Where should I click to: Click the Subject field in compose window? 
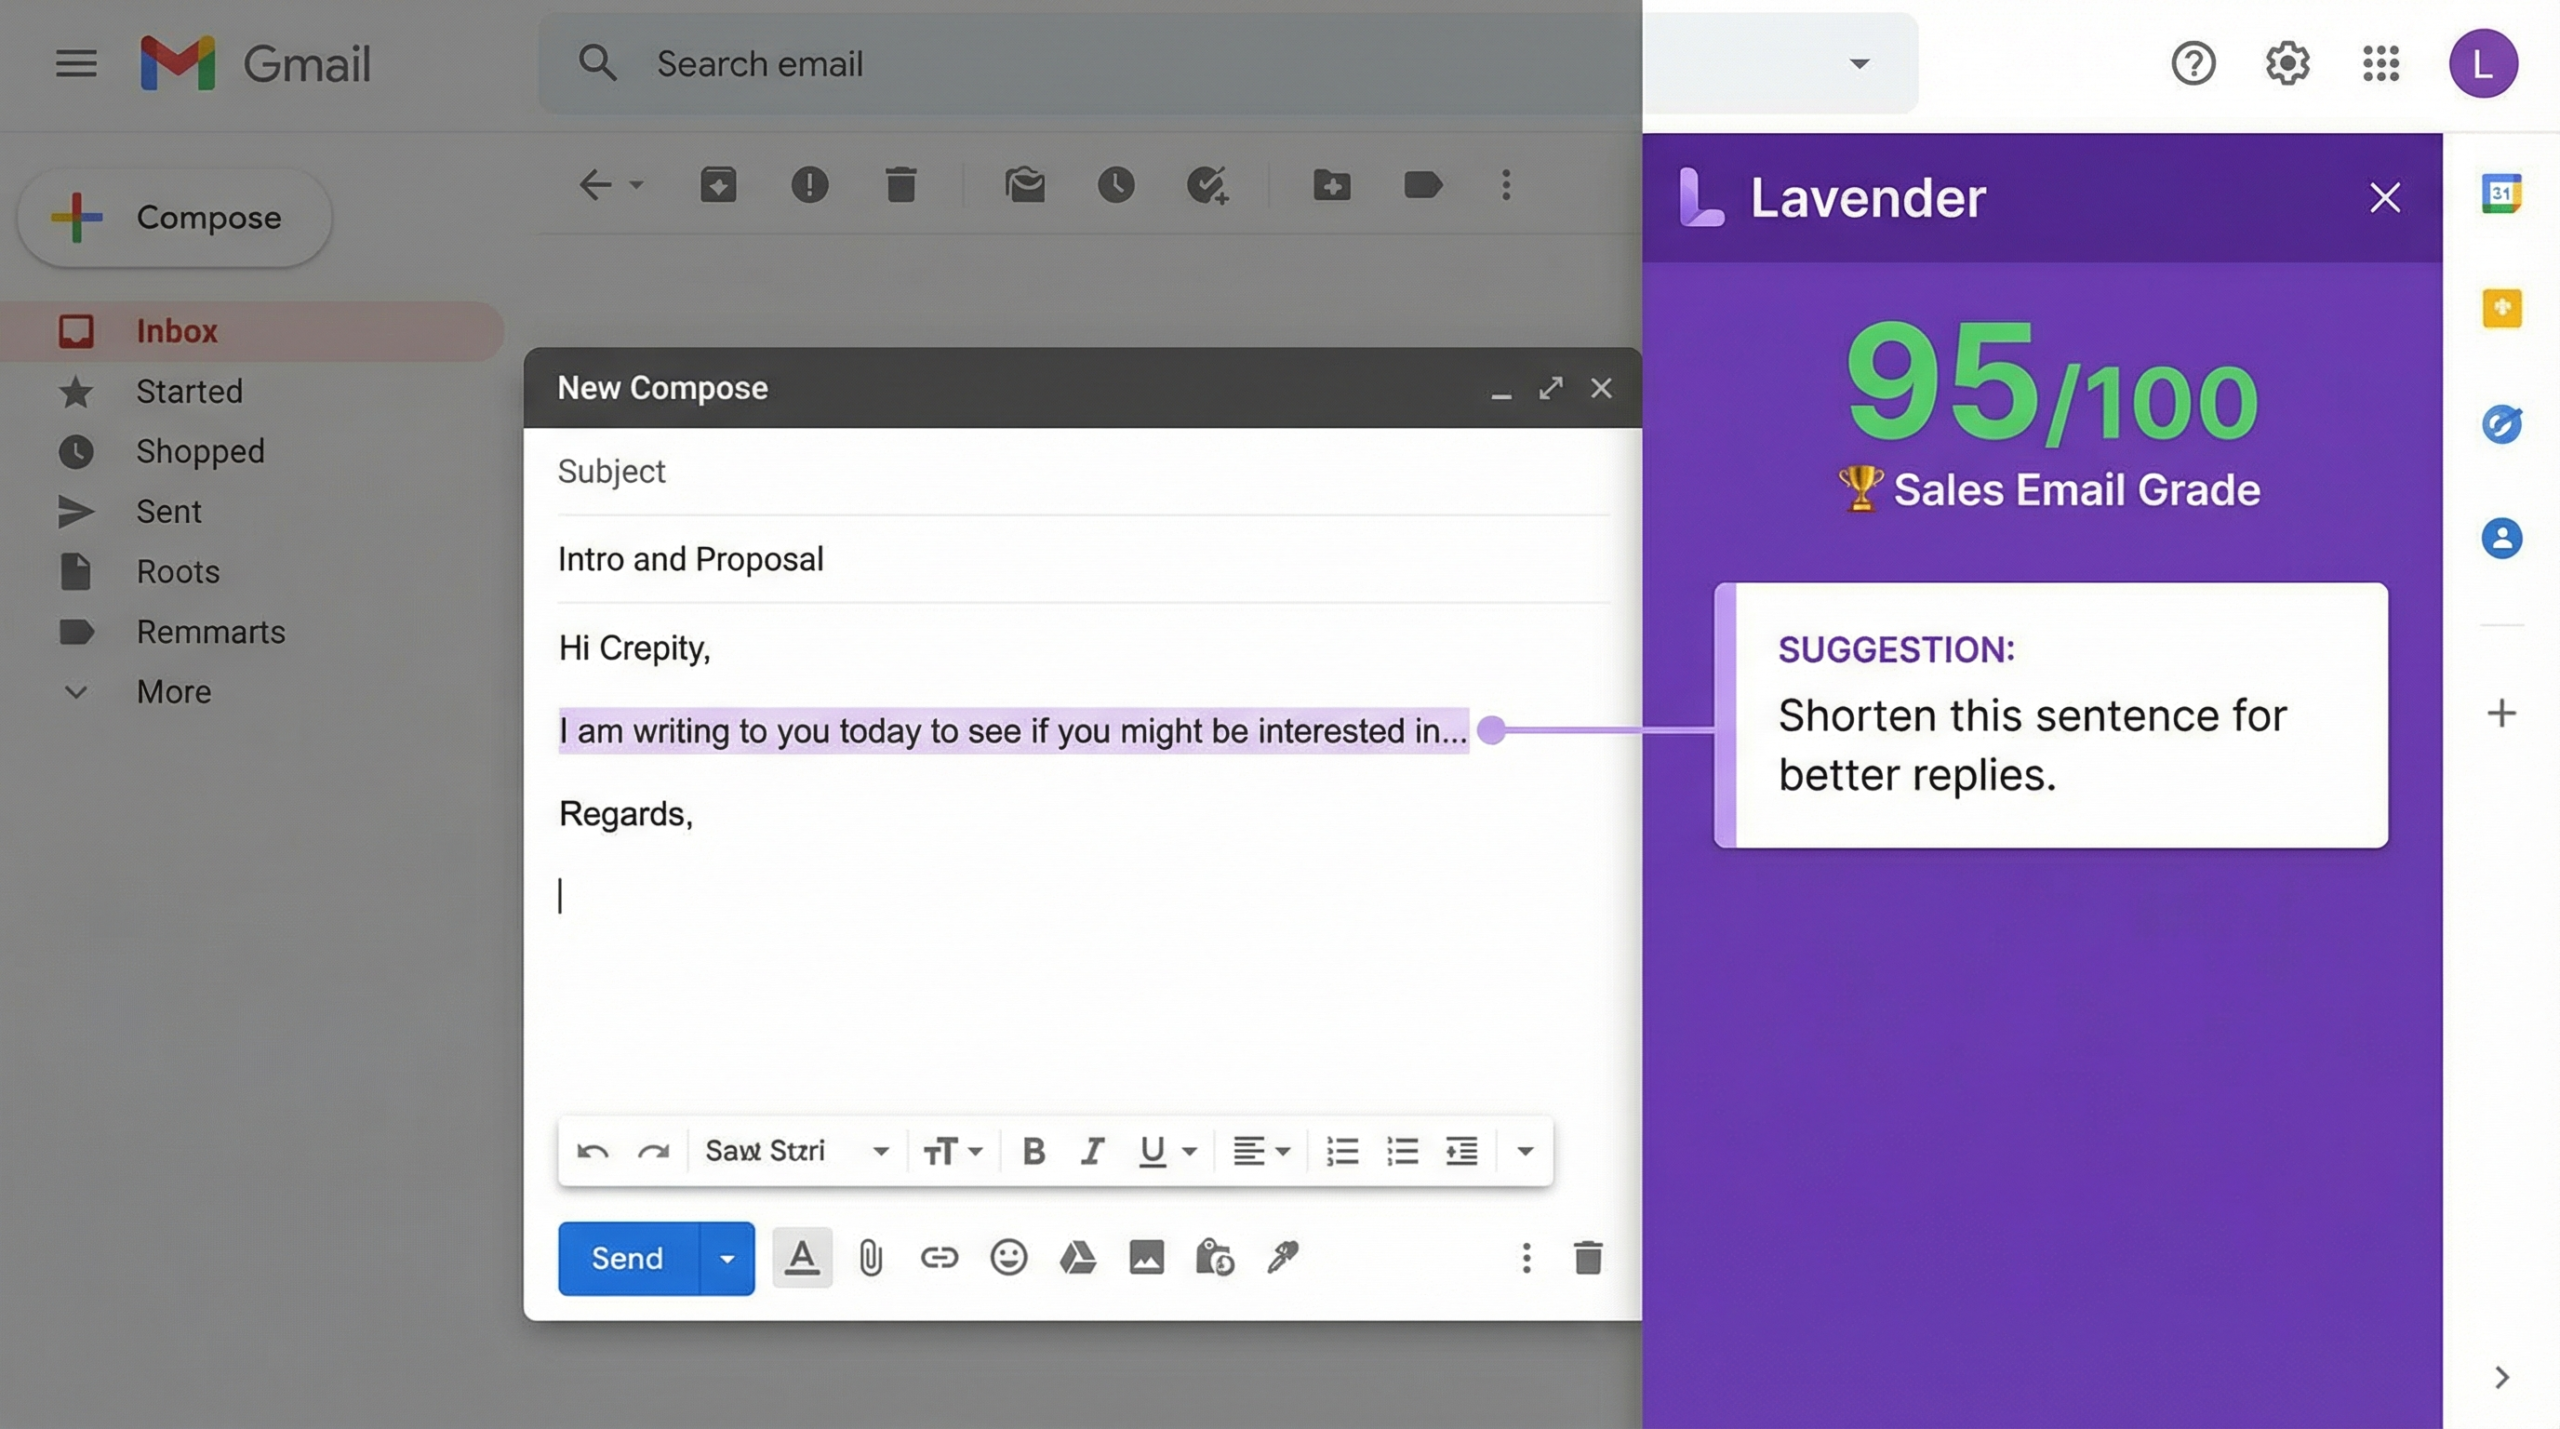click(1084, 471)
